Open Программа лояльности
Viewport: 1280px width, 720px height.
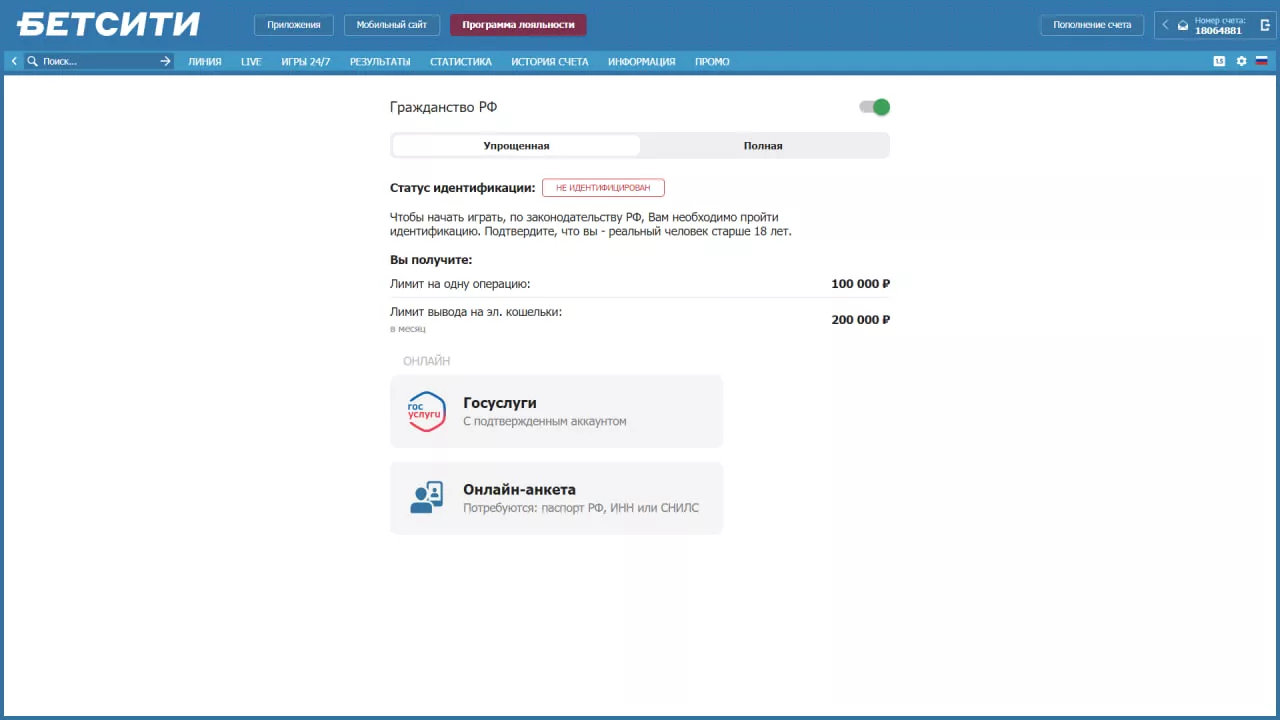coord(517,24)
